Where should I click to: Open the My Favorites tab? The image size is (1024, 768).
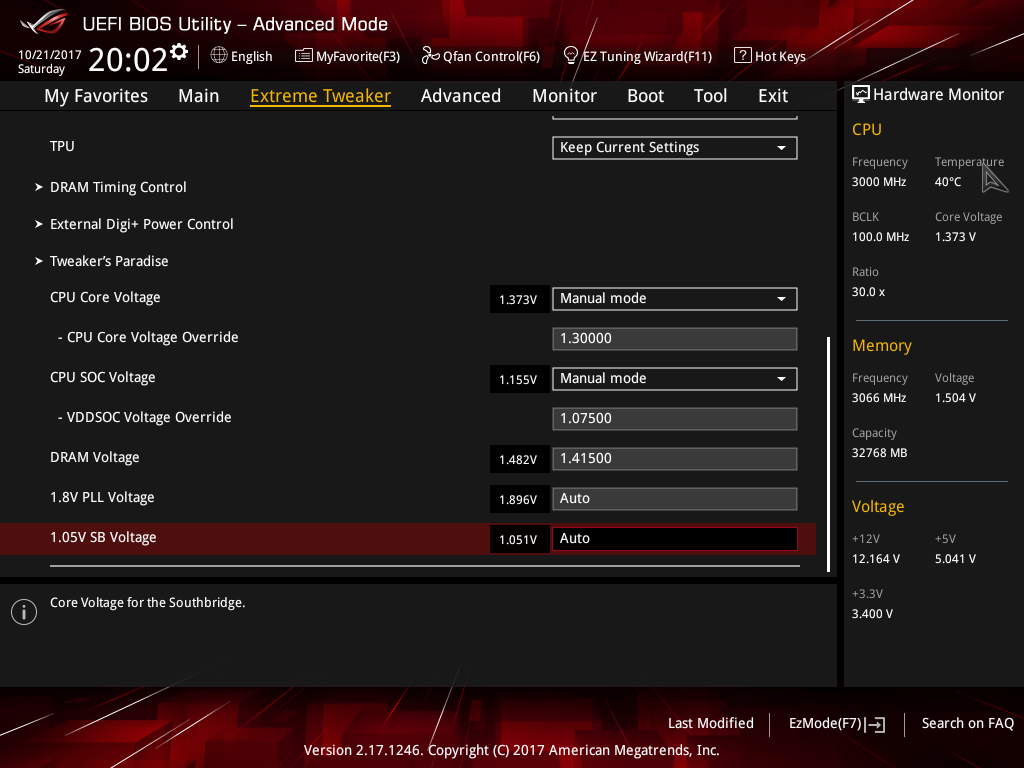96,96
